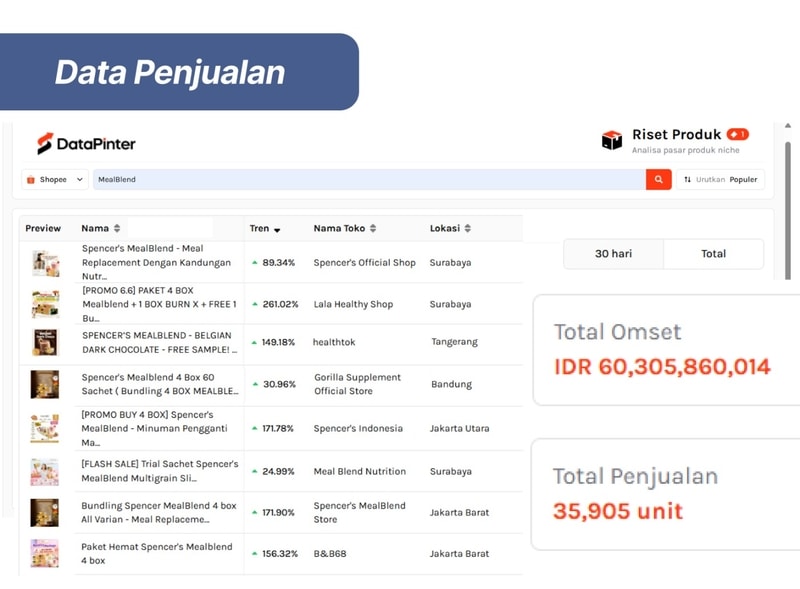
Task: Click store name Gorilla Supplement Official Store
Action: point(357,384)
